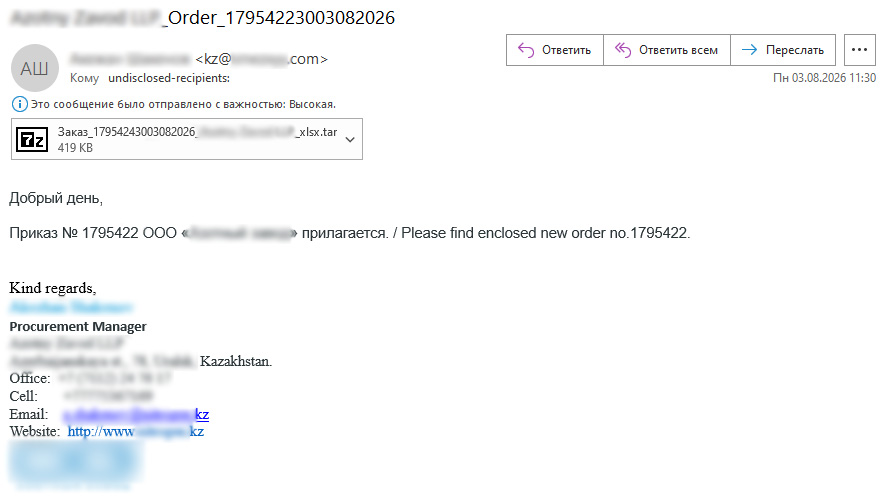Select the Заказ_17954243003082026 xlsx.tar attachment

(x=187, y=139)
